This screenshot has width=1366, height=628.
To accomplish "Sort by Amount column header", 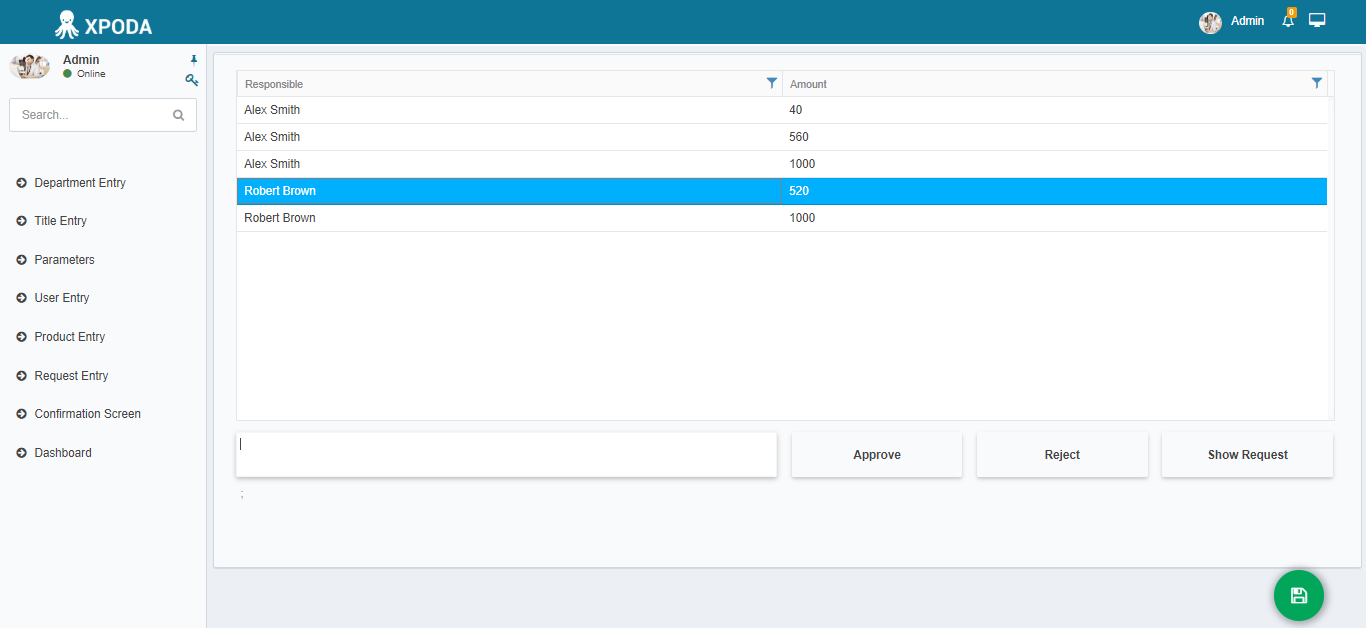I will (1055, 84).
